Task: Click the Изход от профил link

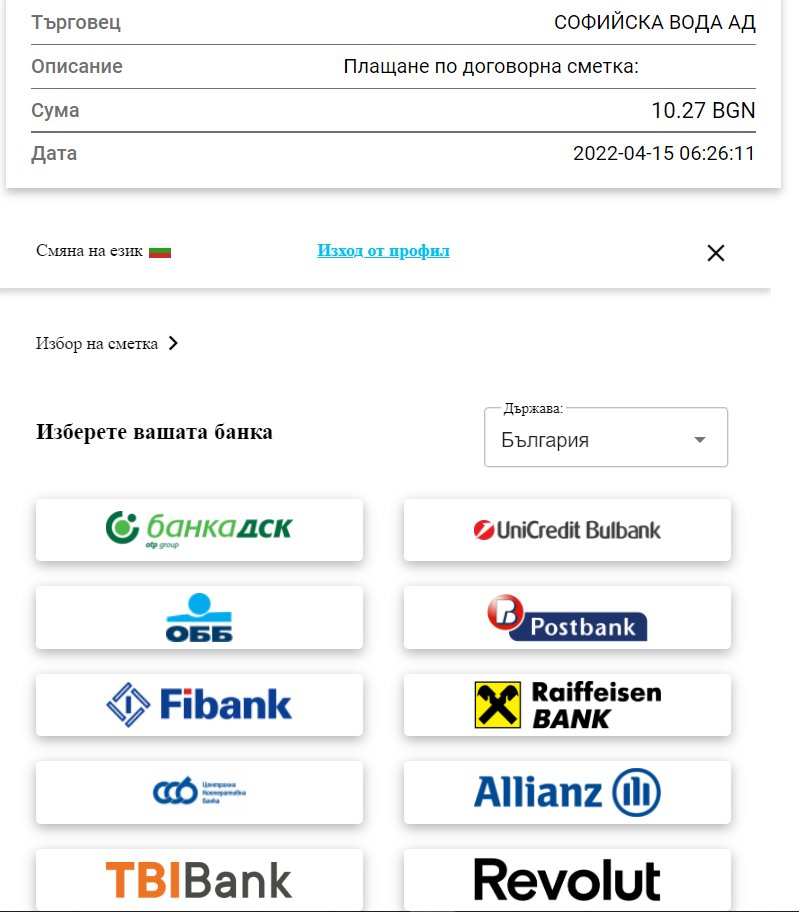Action: tap(383, 251)
